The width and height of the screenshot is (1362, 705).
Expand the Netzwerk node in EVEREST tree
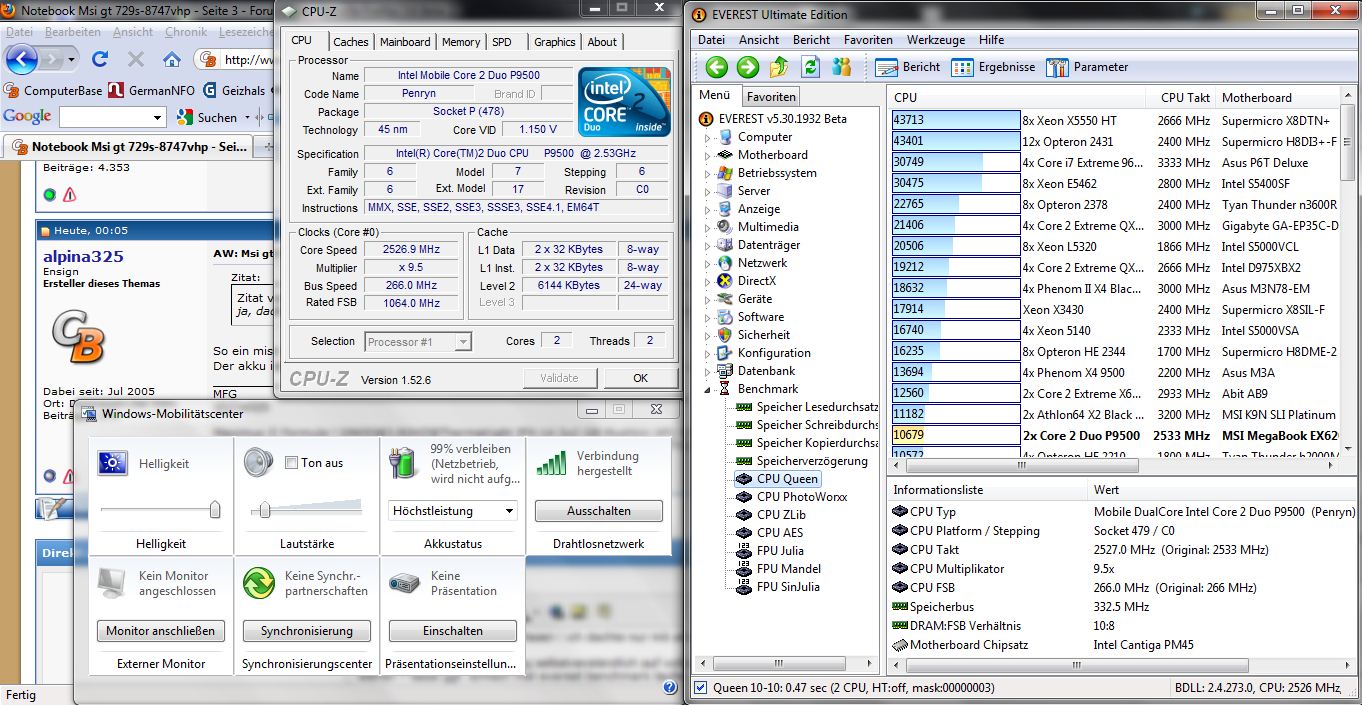[708, 264]
